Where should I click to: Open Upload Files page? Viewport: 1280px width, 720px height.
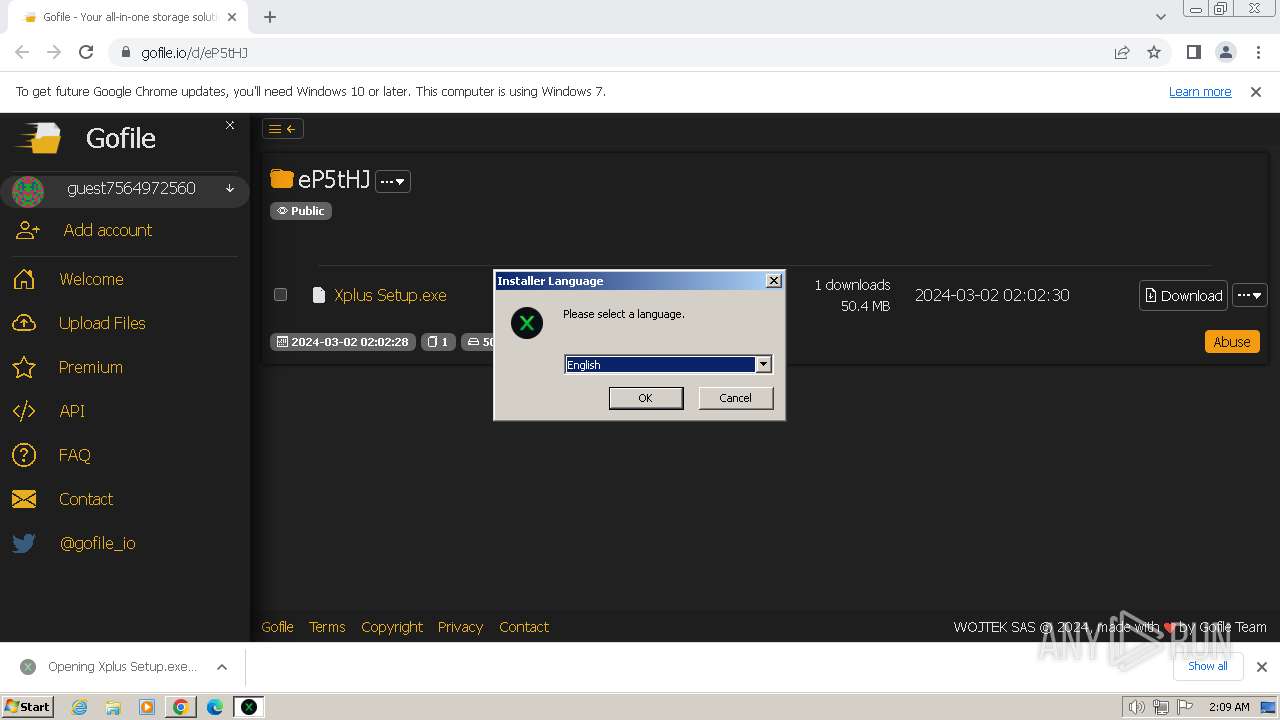pyautogui.click(x=102, y=323)
